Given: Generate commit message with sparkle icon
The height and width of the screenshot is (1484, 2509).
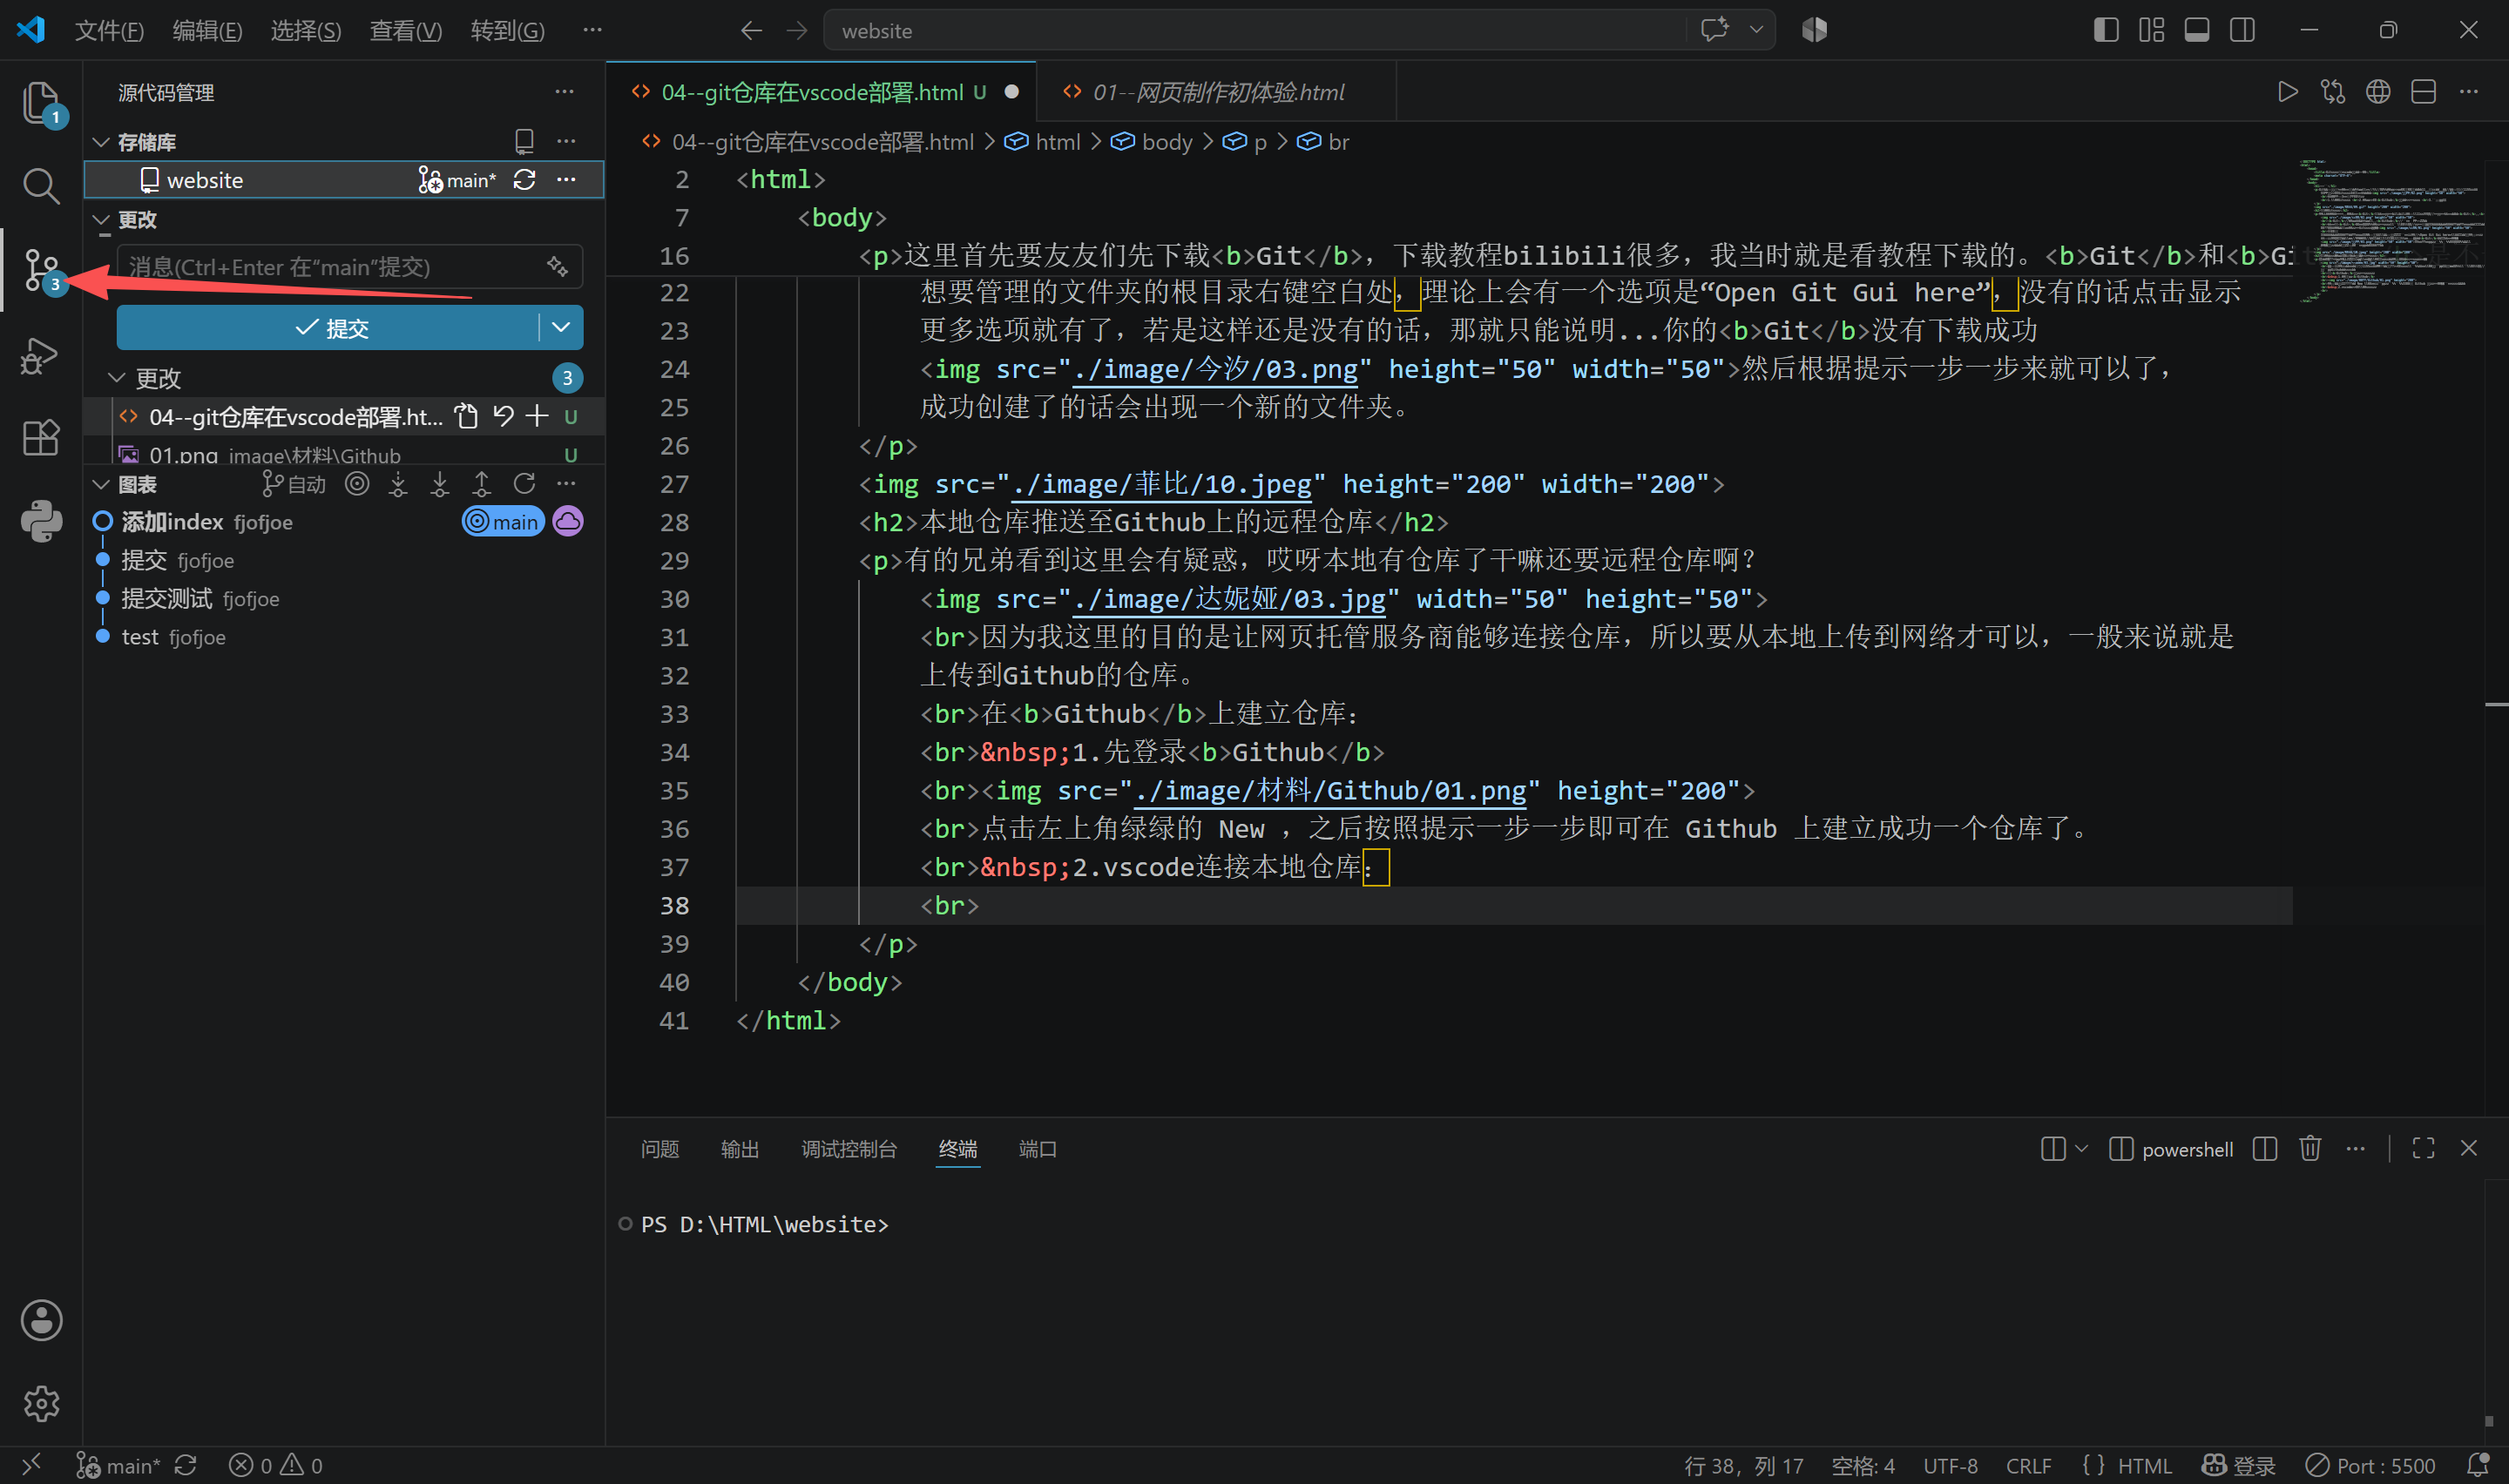Looking at the screenshot, I should click(x=557, y=267).
